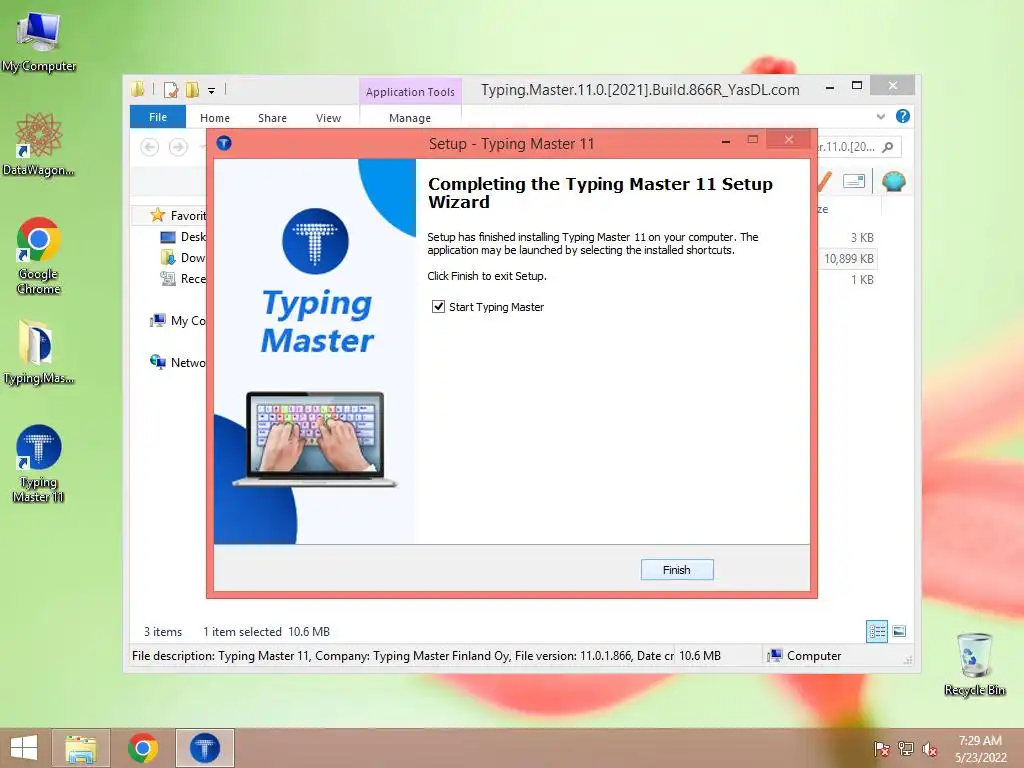Uncheck the Start Typing Master checkbox
1024x768 pixels.
[438, 306]
